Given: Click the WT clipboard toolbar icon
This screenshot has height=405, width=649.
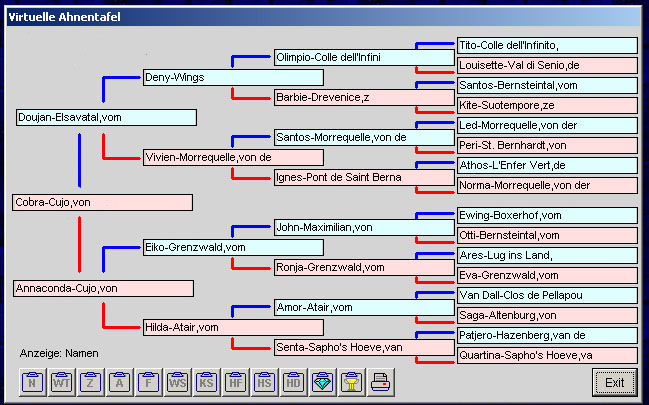Looking at the screenshot, I should (61, 382).
